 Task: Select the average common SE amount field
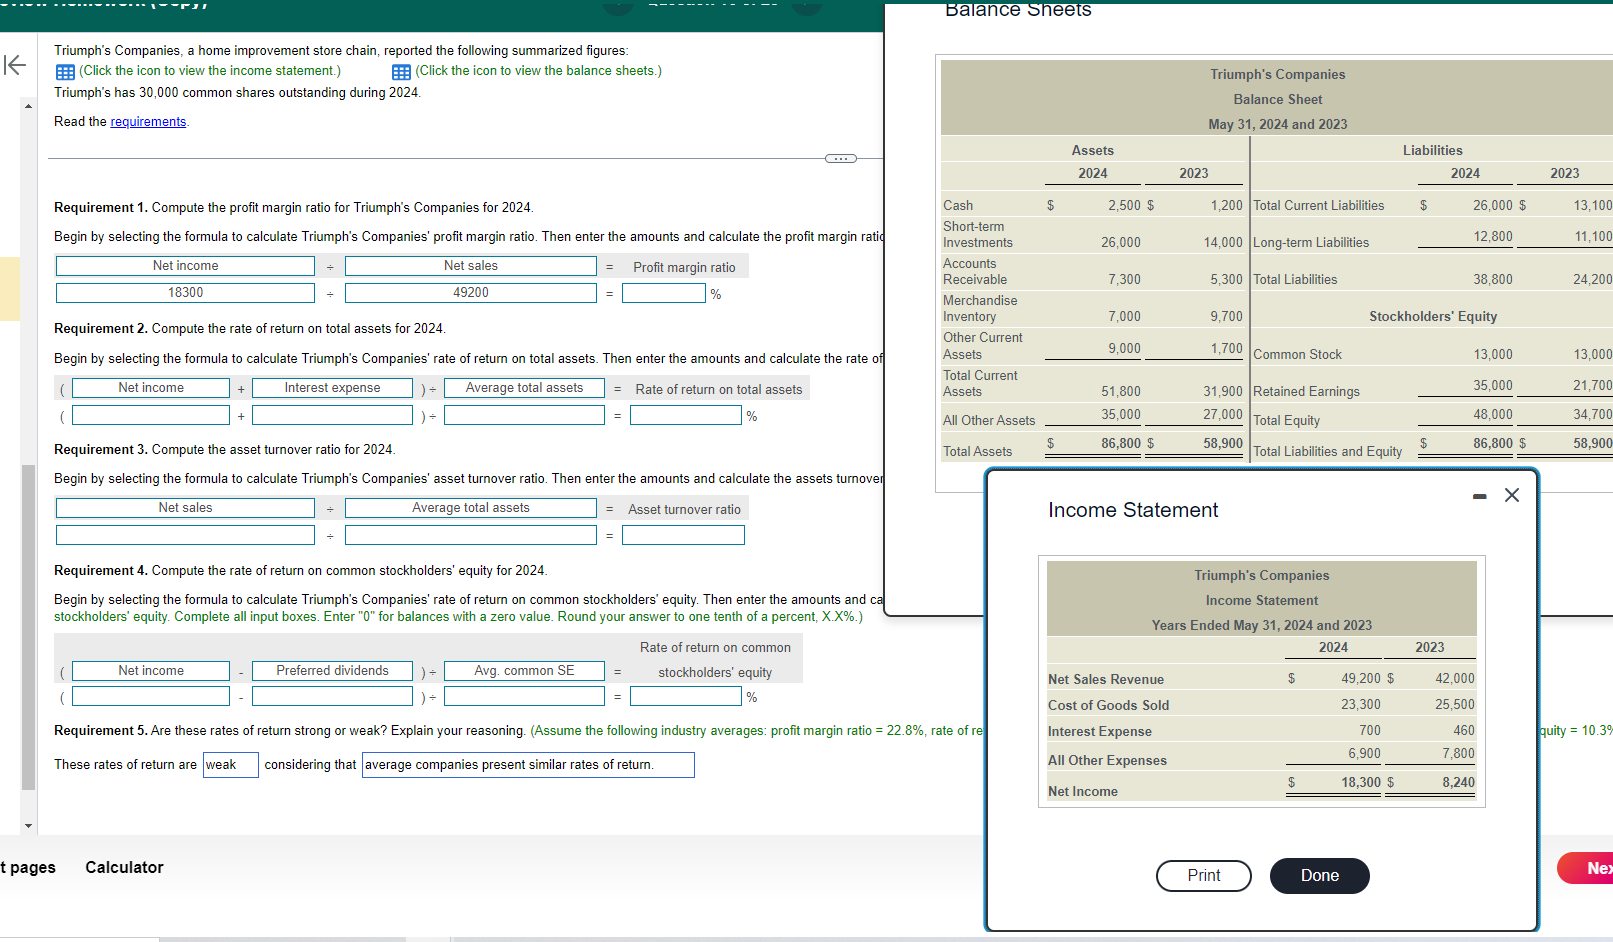pos(524,696)
